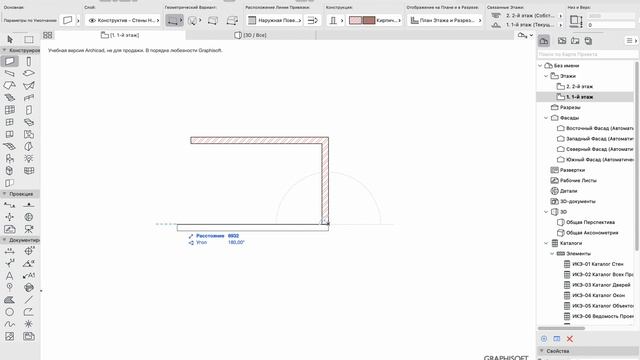Open the layer dropdown Конструктив - Стены

pyautogui.click(x=124, y=20)
